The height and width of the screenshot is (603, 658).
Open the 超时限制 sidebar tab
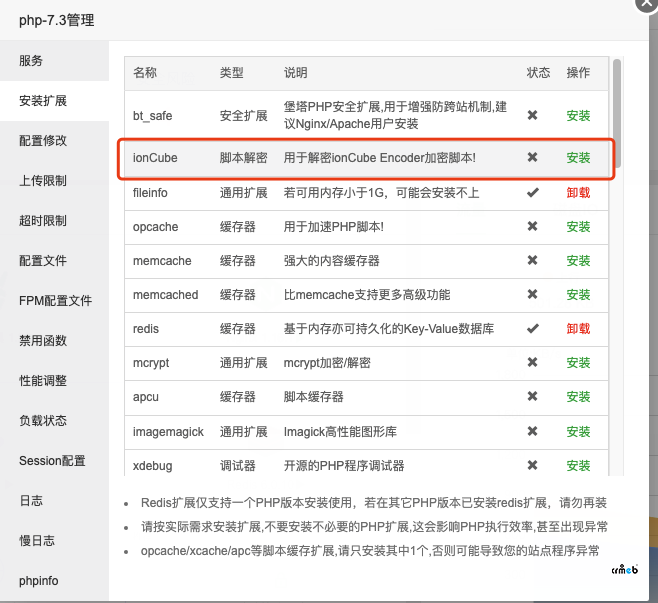[x=43, y=221]
